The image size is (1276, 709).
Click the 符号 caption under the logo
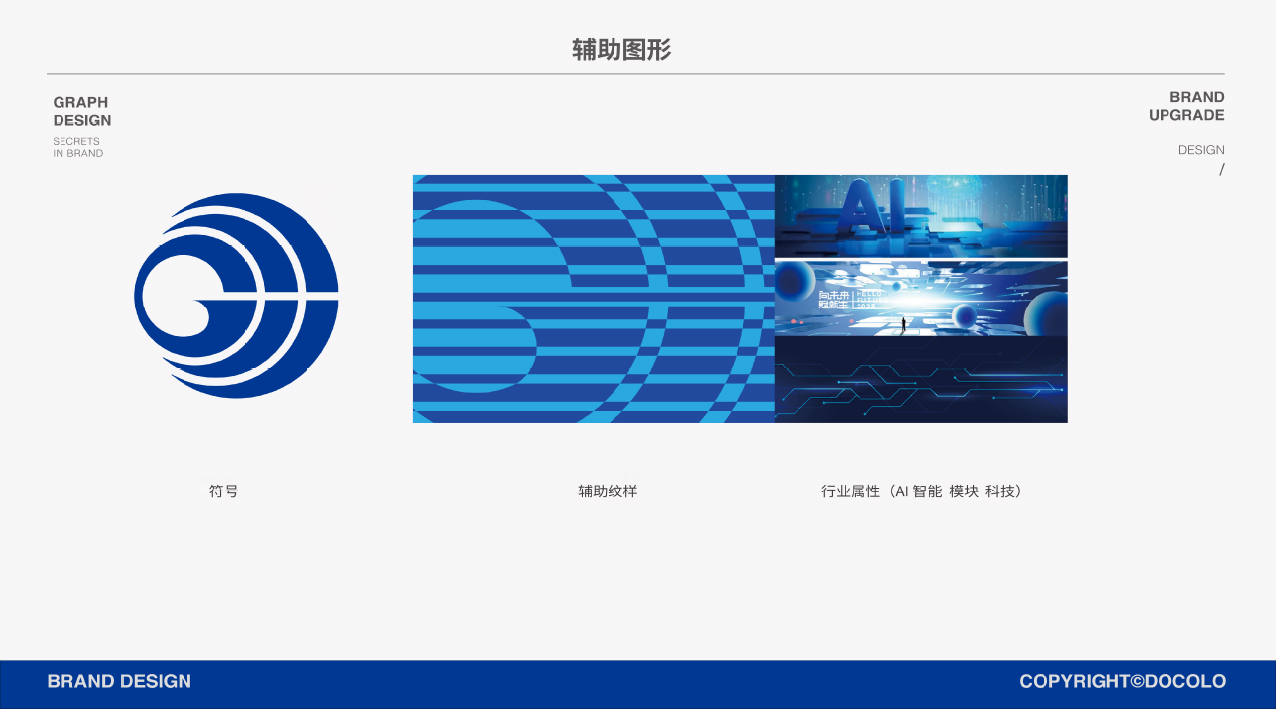coord(223,491)
